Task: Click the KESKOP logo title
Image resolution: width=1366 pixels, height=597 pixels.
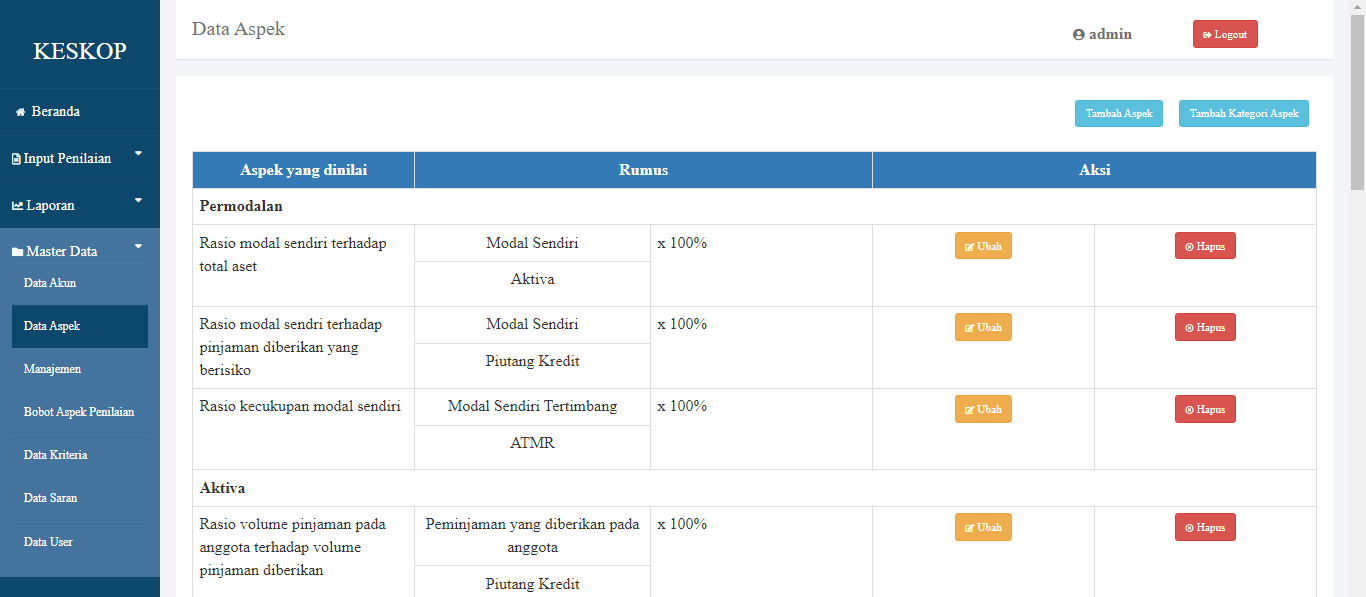Action: tap(80, 51)
